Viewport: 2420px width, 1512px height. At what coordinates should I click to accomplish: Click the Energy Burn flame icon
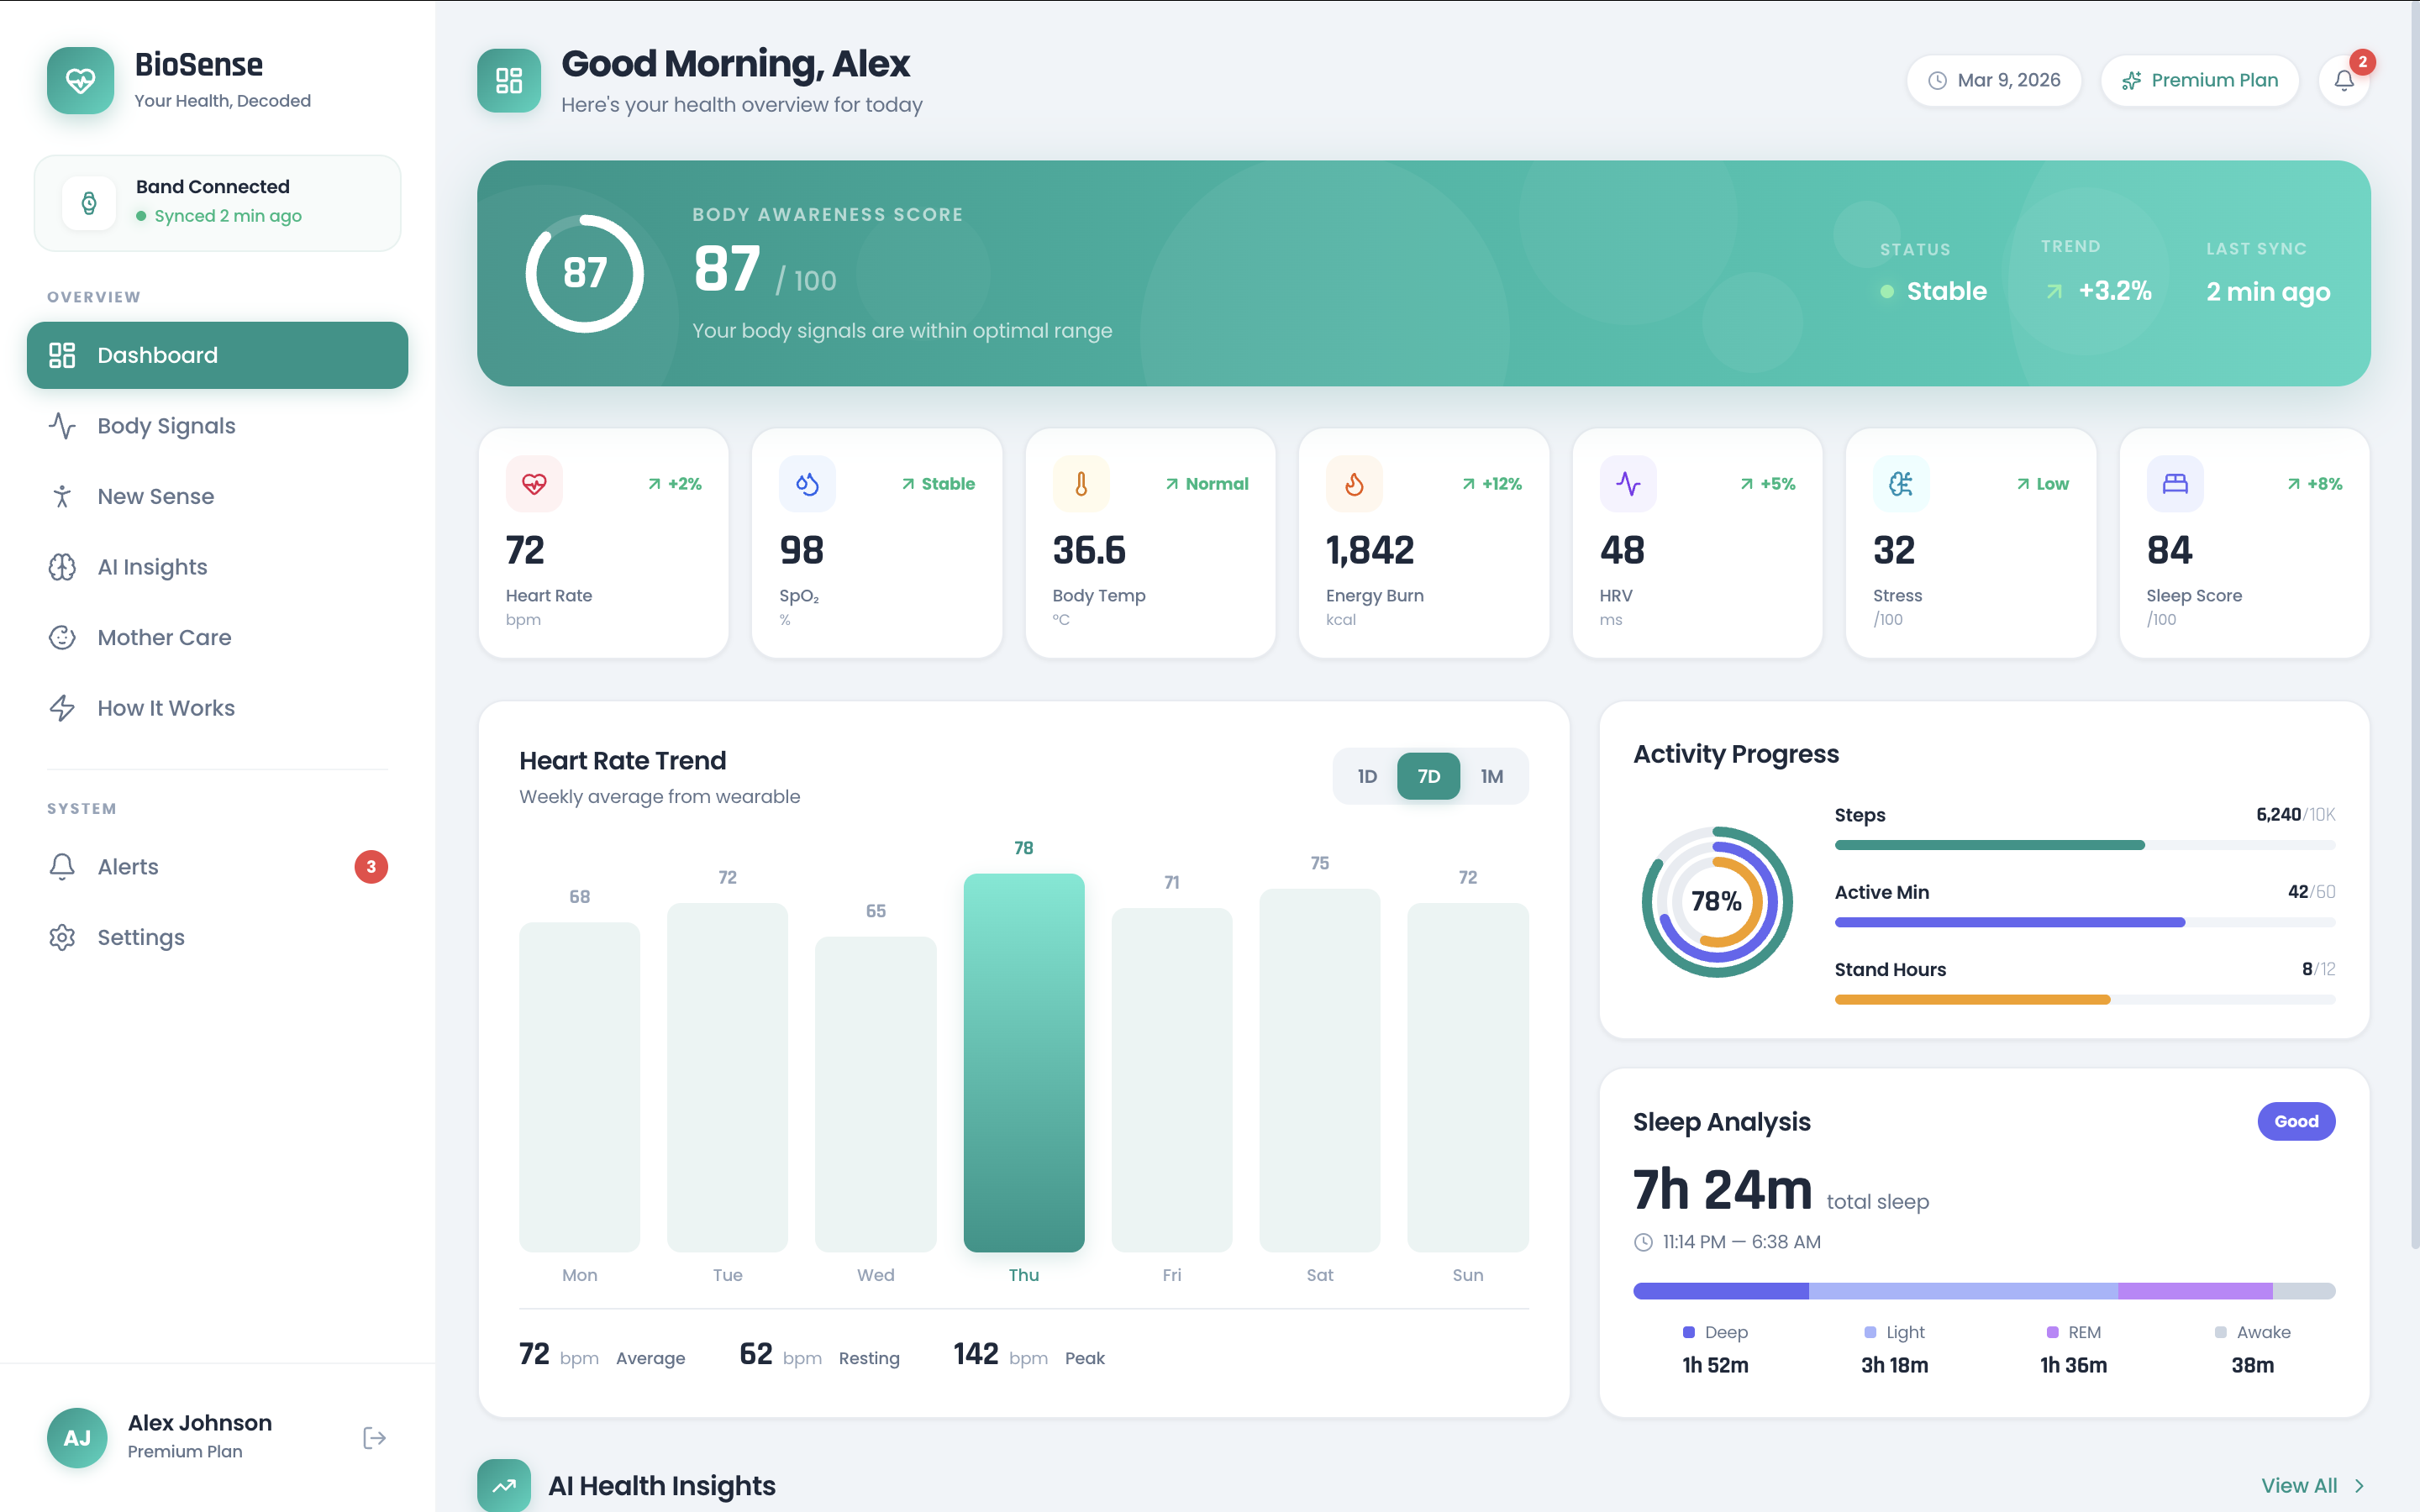pyautogui.click(x=1354, y=484)
